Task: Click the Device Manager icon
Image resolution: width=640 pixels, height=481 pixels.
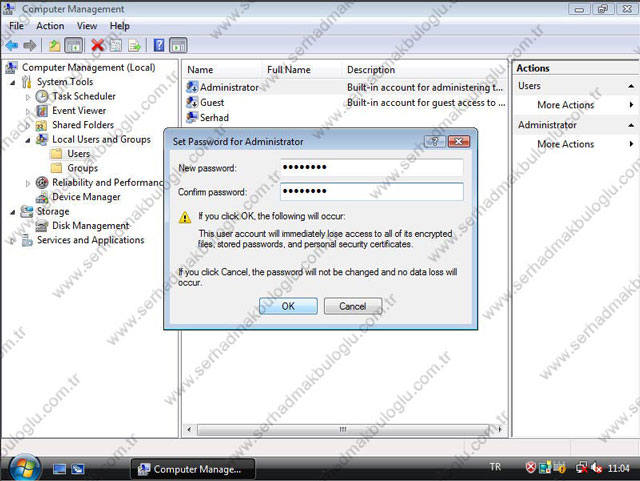Action: click(42, 197)
